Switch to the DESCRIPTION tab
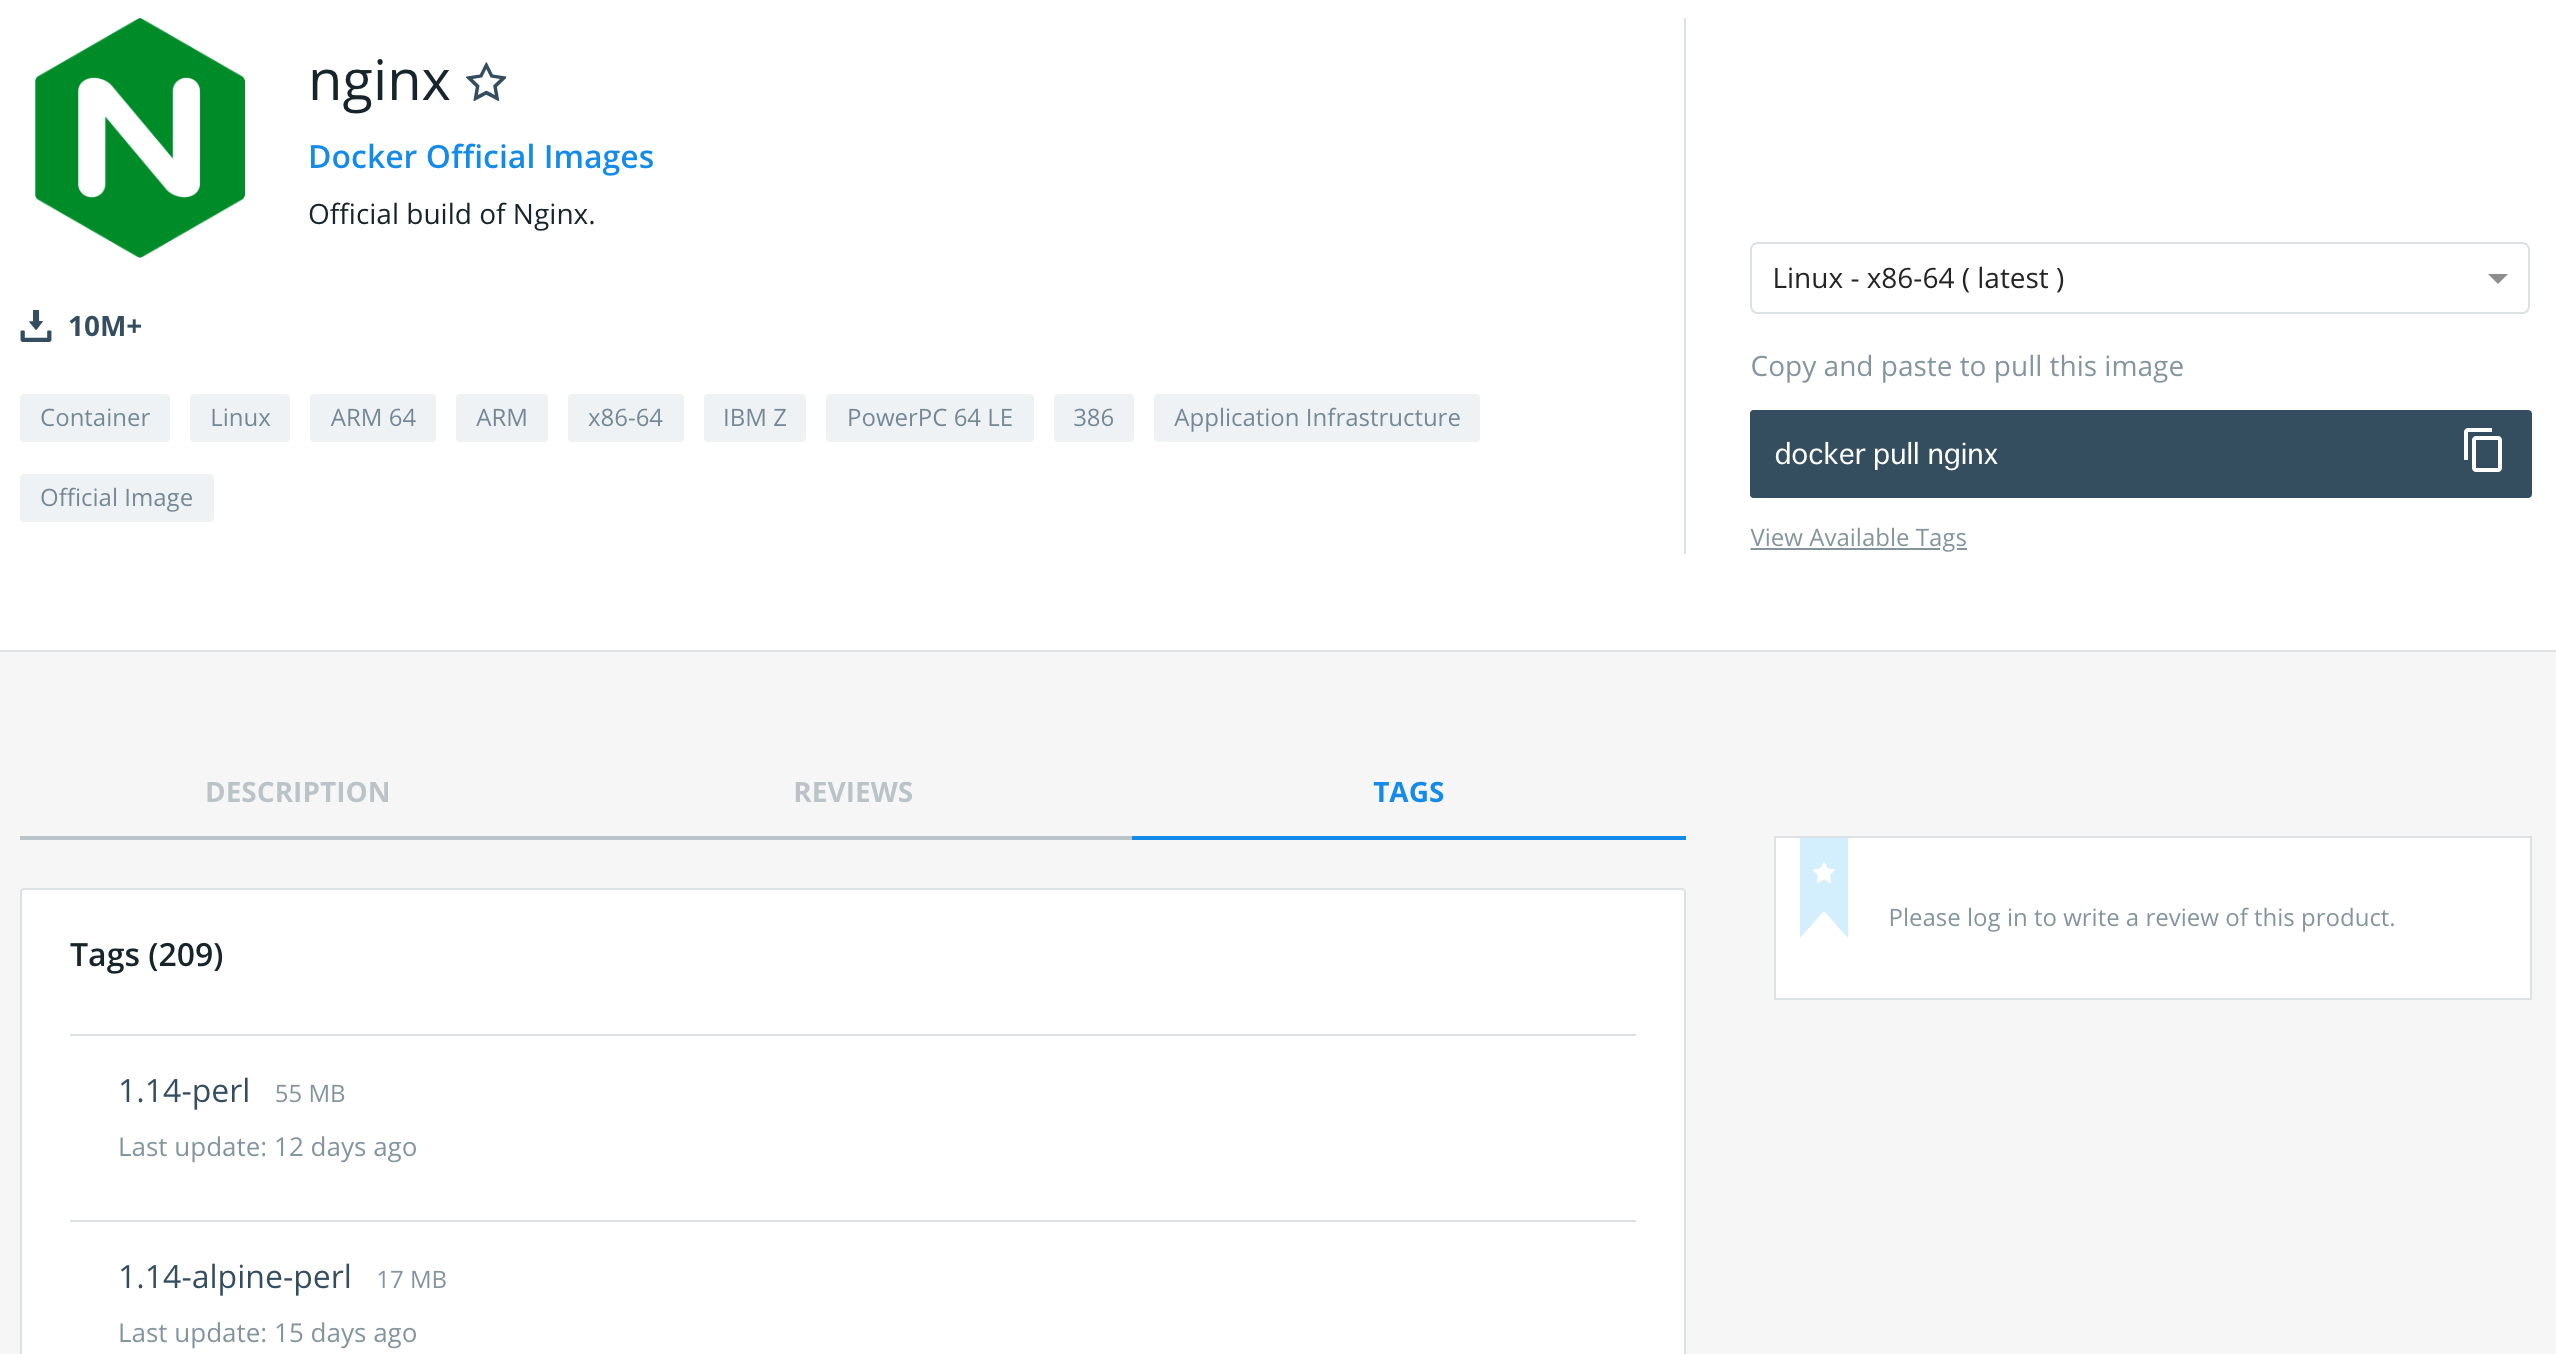 tap(298, 791)
